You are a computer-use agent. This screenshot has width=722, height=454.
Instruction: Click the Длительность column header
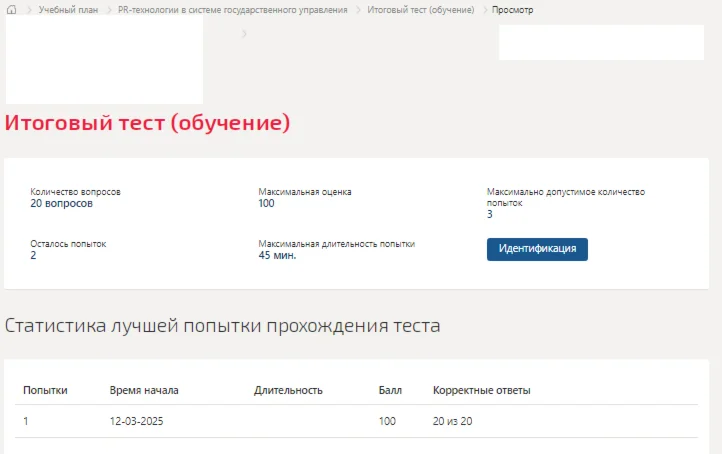click(288, 390)
